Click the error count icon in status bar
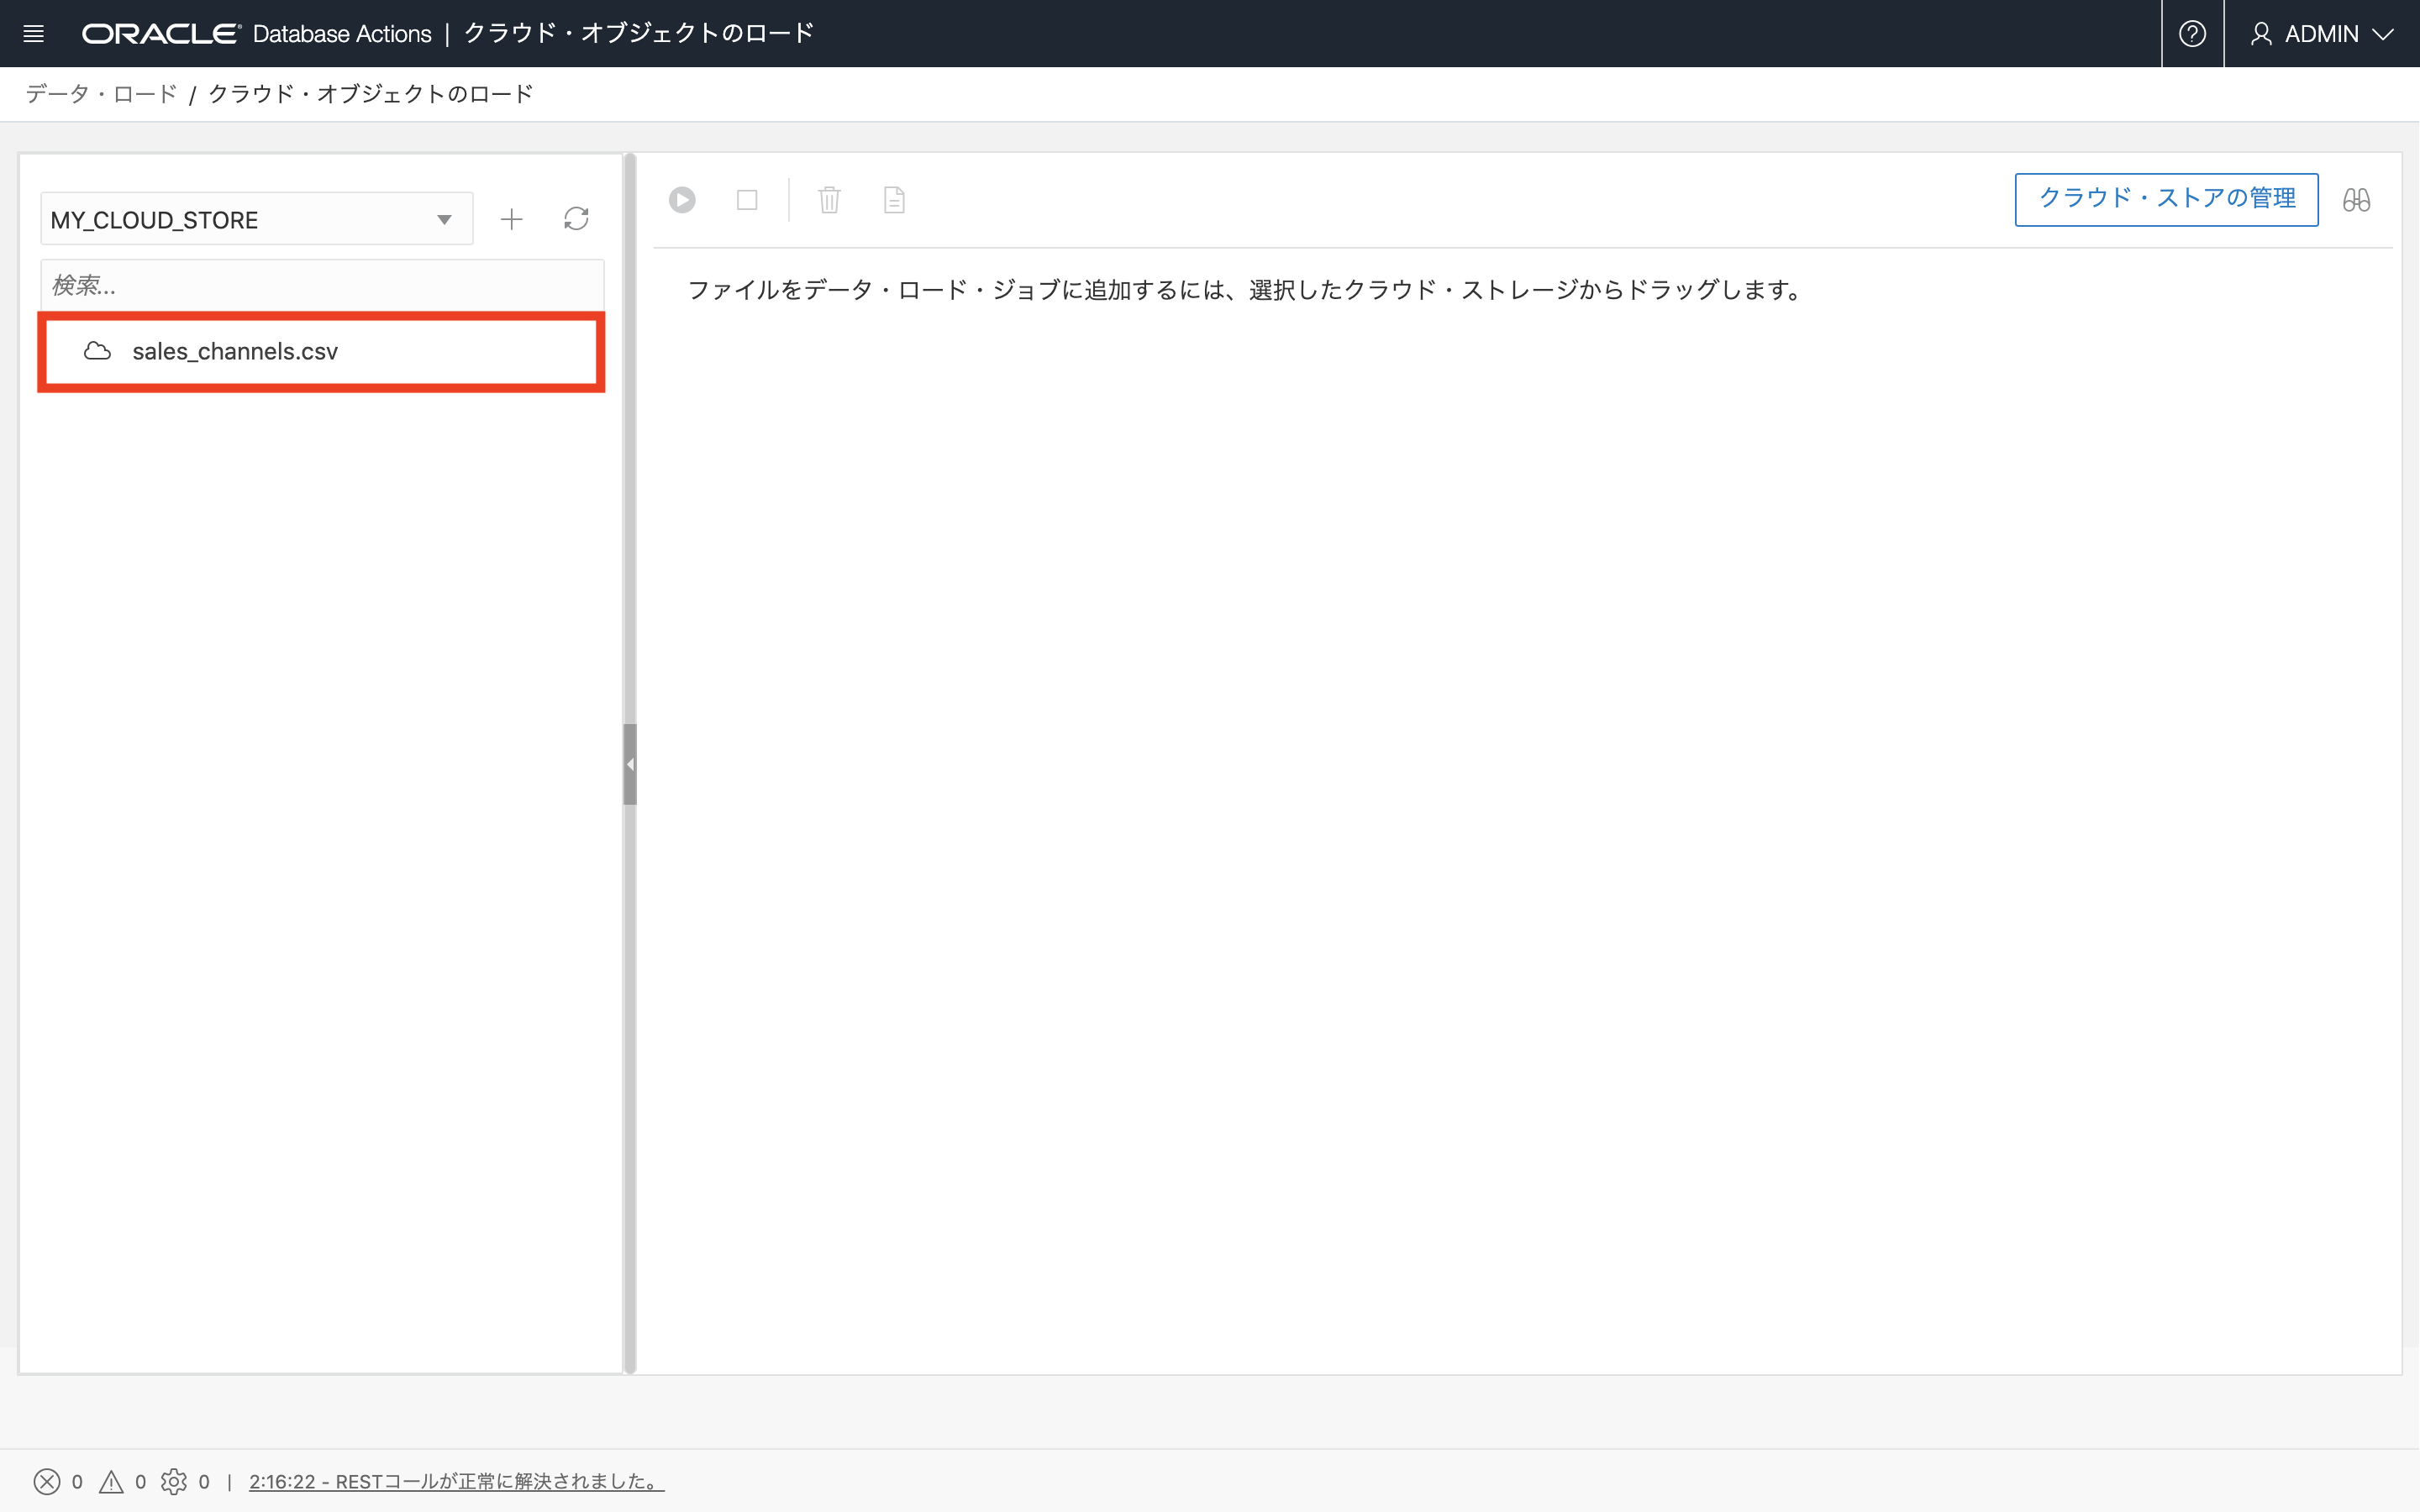 click(47, 1481)
